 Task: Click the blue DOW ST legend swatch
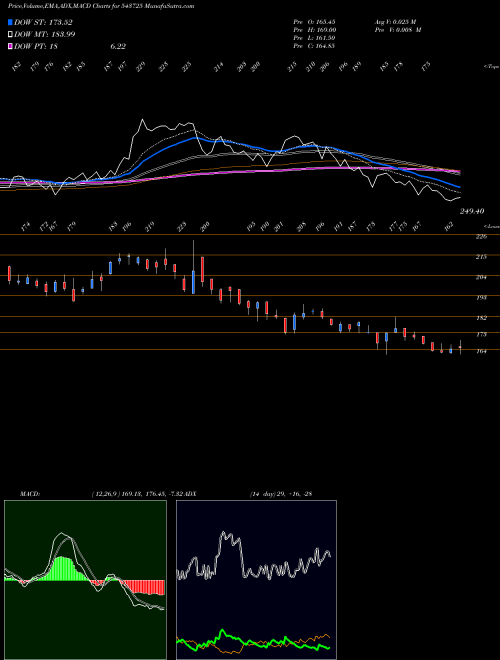(11, 22)
